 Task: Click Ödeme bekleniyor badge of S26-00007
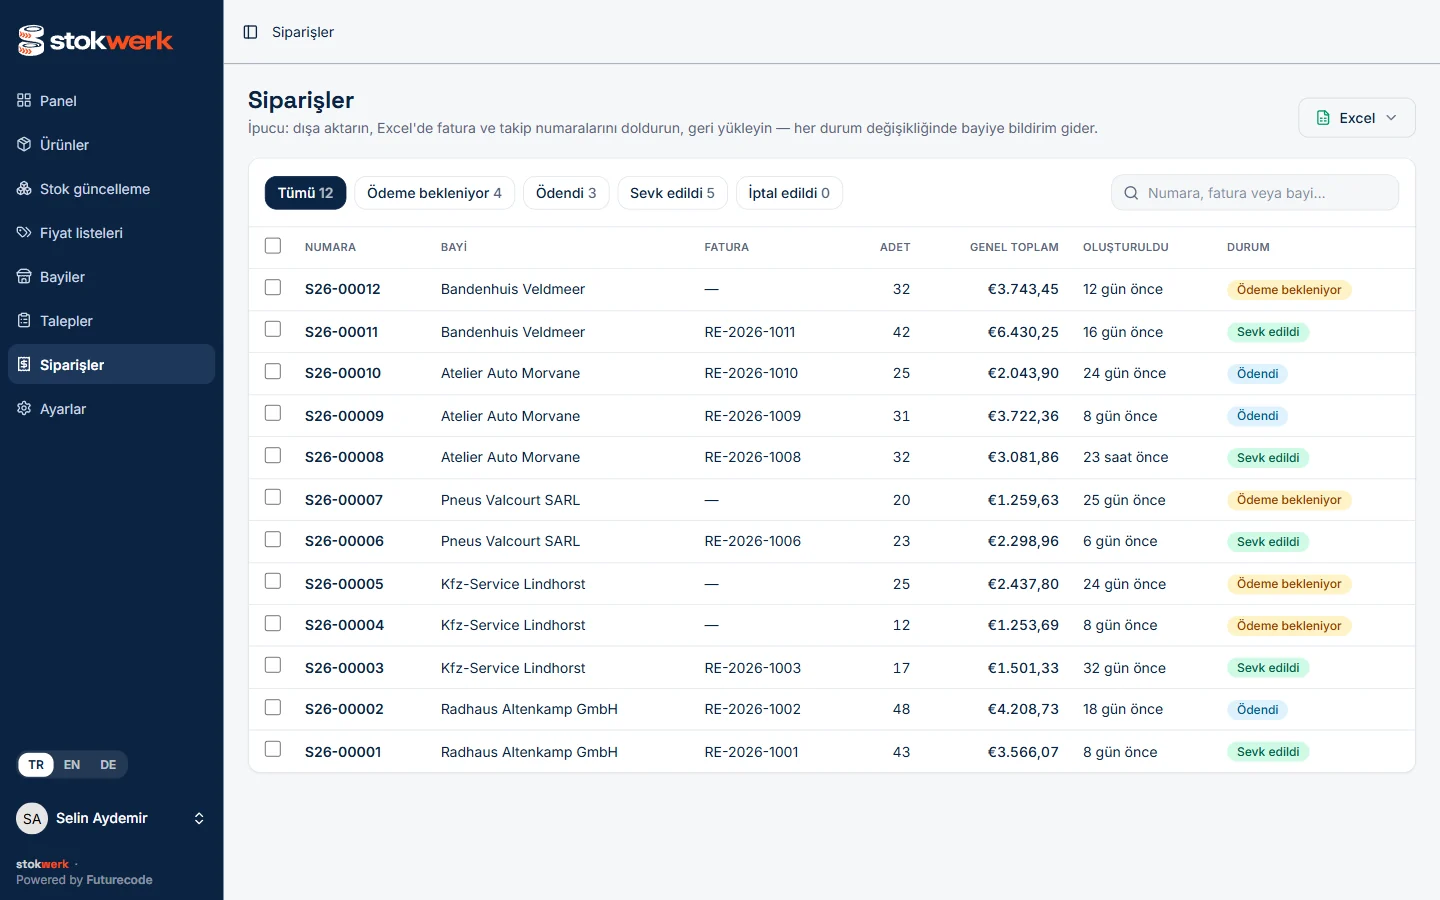point(1289,500)
